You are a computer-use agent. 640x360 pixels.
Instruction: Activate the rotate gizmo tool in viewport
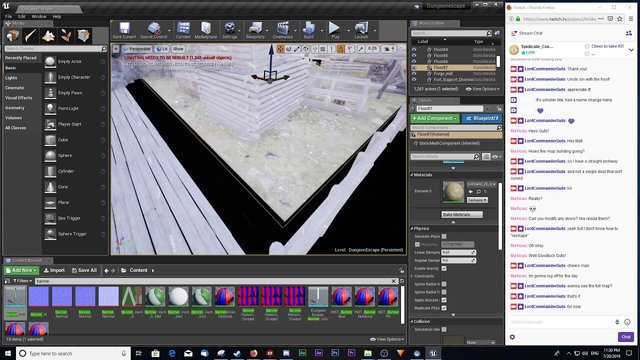289,49
